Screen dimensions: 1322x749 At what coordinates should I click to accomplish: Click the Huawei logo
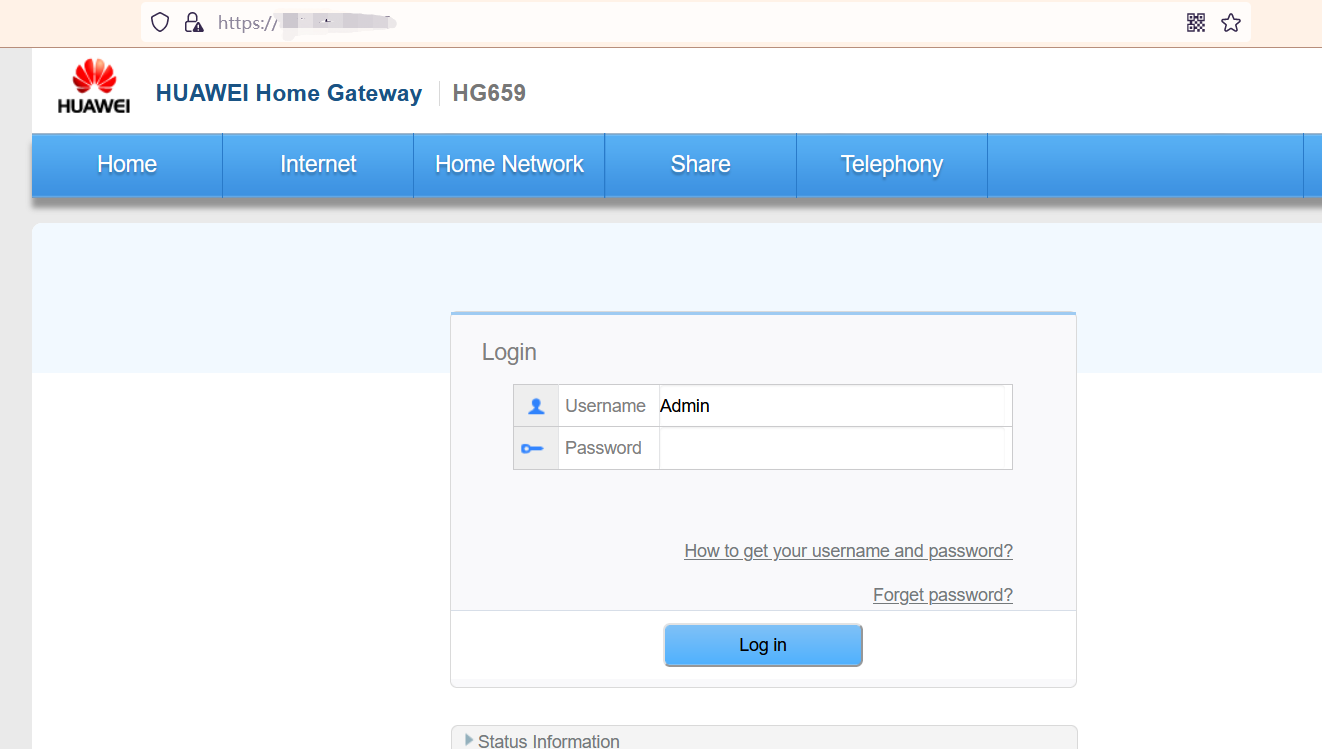94,87
